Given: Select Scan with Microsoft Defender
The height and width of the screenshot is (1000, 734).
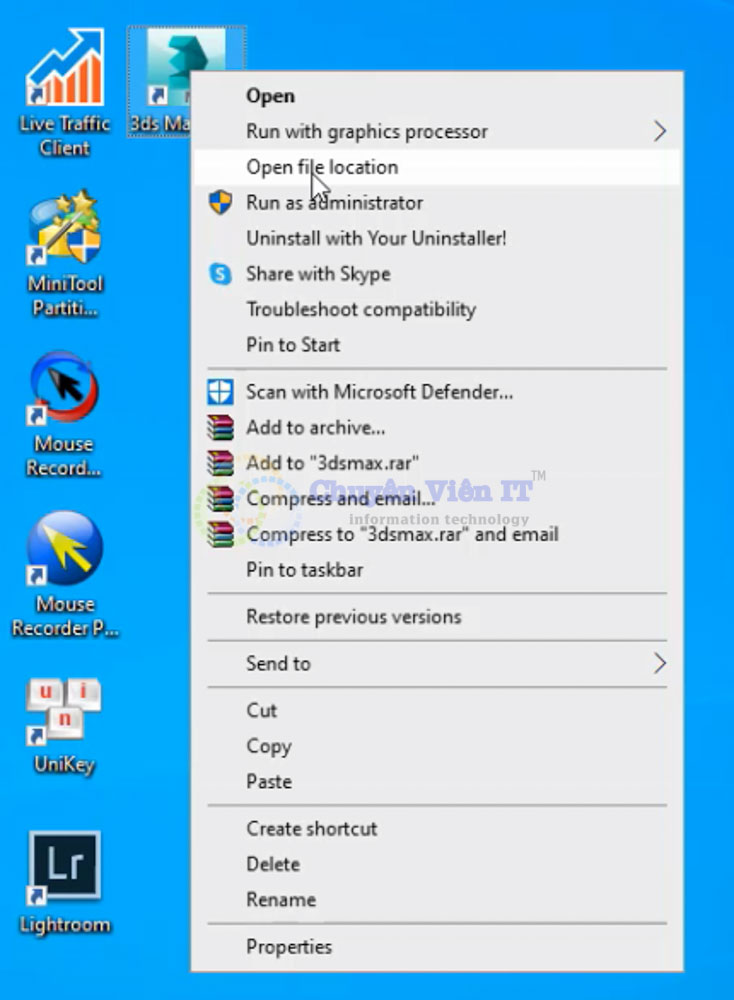Looking at the screenshot, I should 379,392.
